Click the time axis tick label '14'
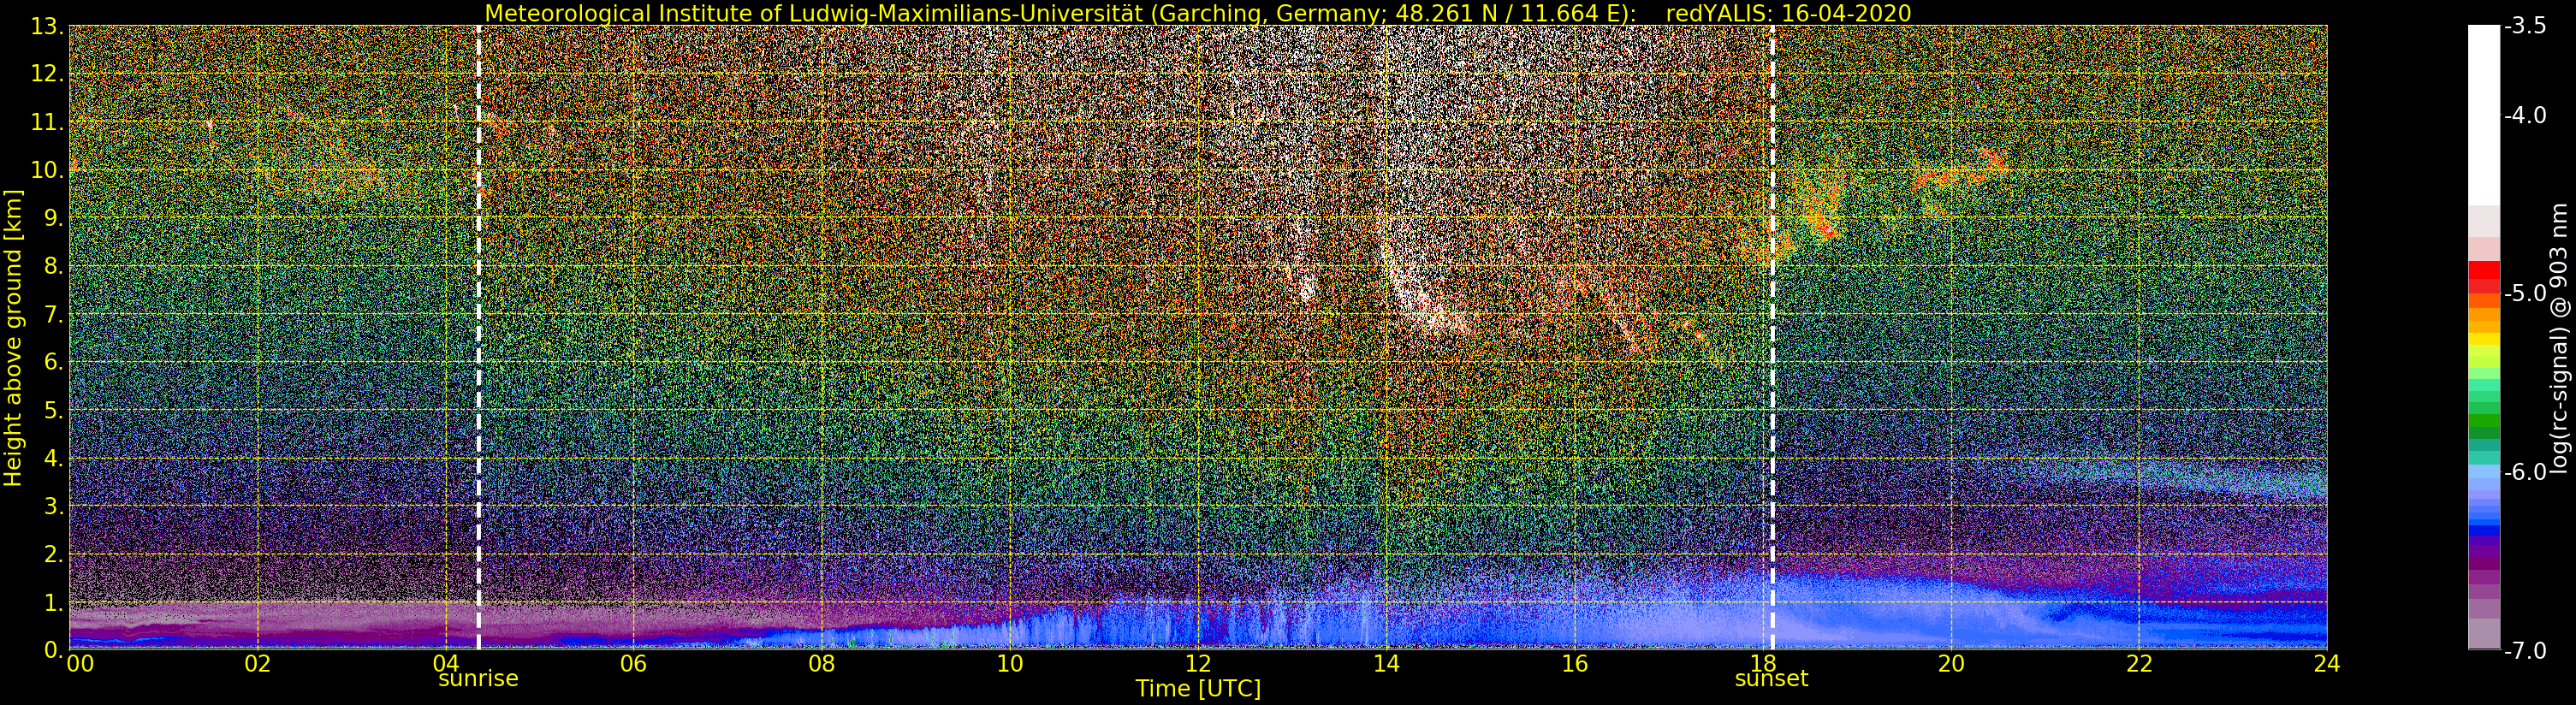The height and width of the screenshot is (705, 2576). 1386,664
